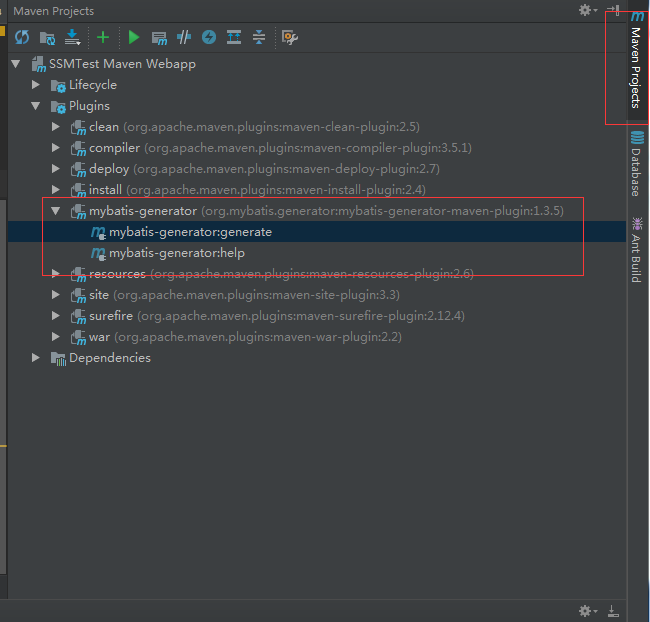Screen dimensions: 650x622
Task: Select the resources plugin row
Action: click(x=317, y=274)
